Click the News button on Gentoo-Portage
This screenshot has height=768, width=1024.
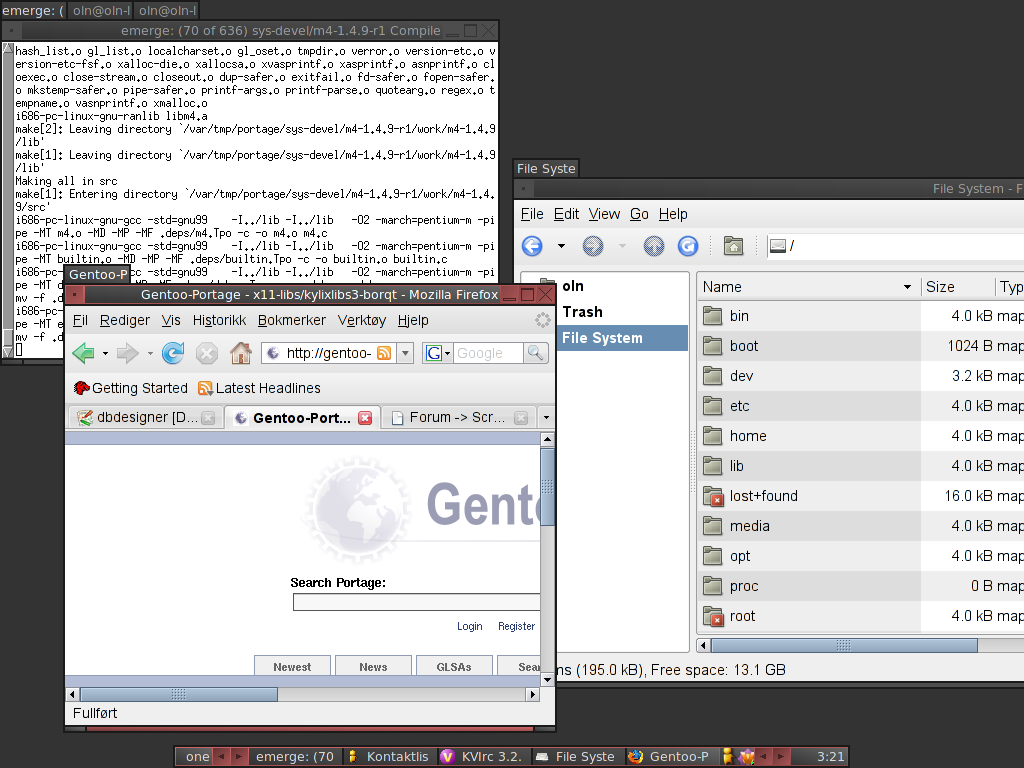tap(373, 667)
